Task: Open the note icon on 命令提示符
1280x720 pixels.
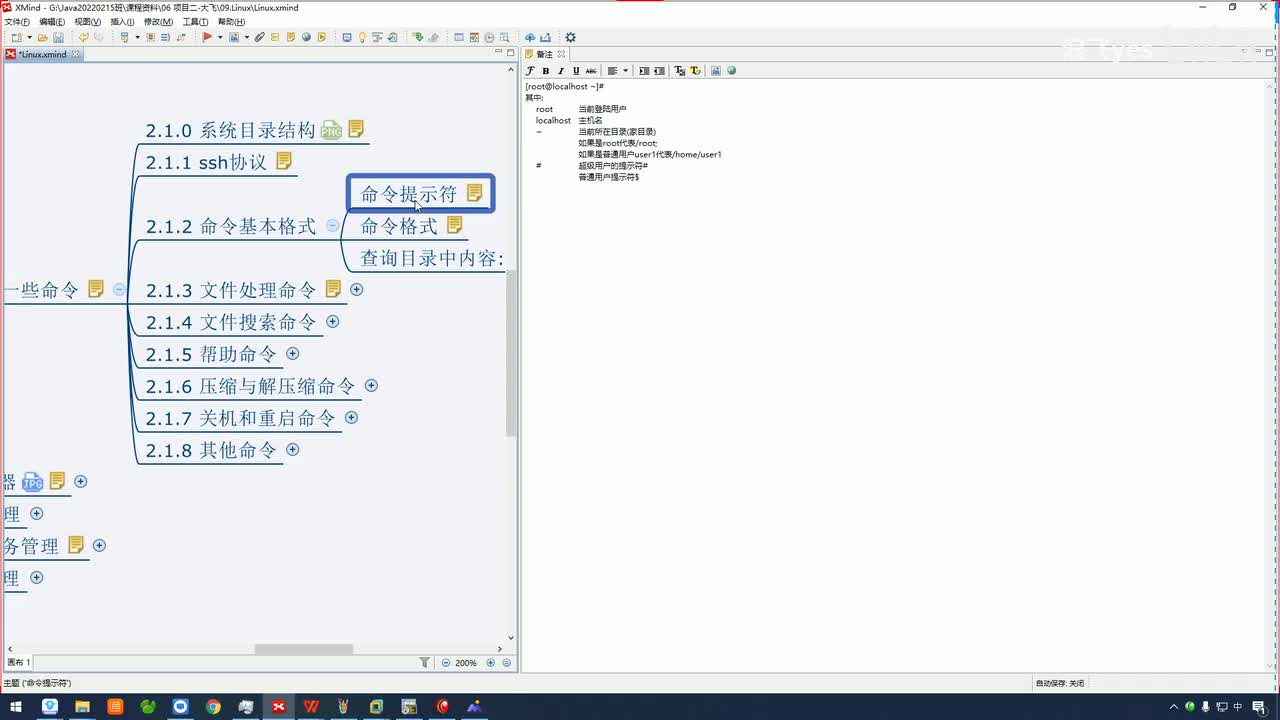Action: (x=475, y=193)
